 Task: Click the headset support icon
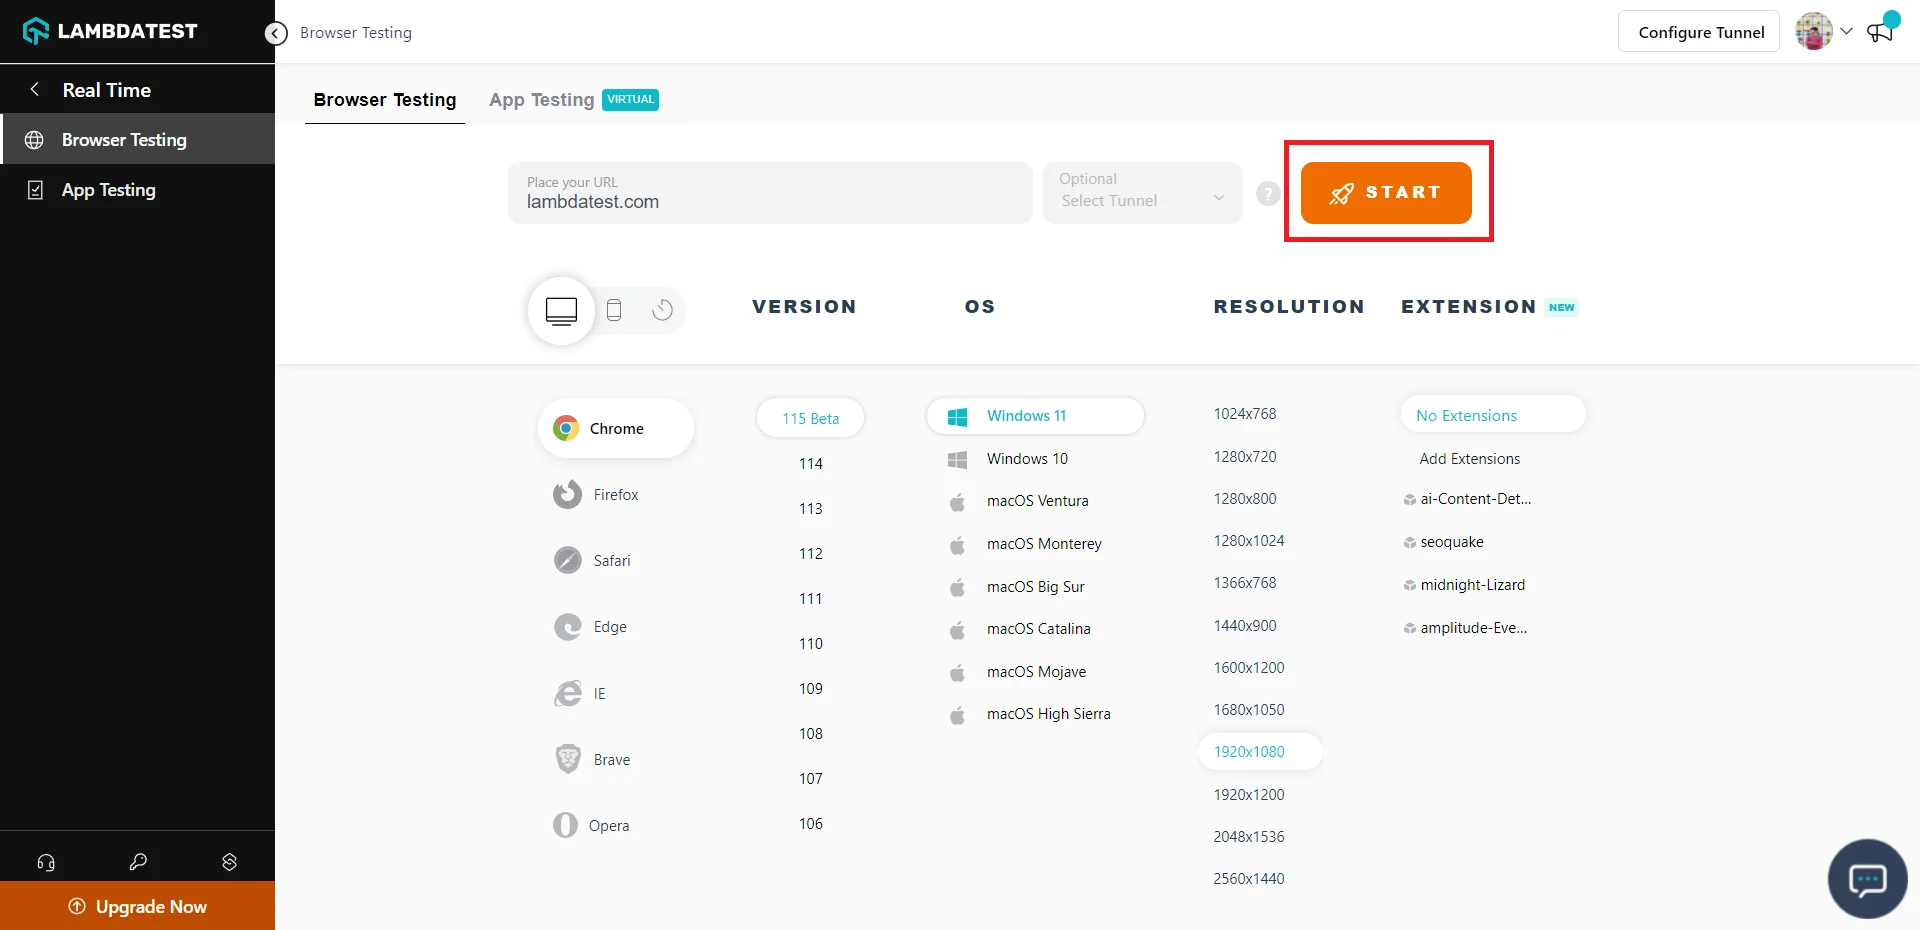click(46, 861)
